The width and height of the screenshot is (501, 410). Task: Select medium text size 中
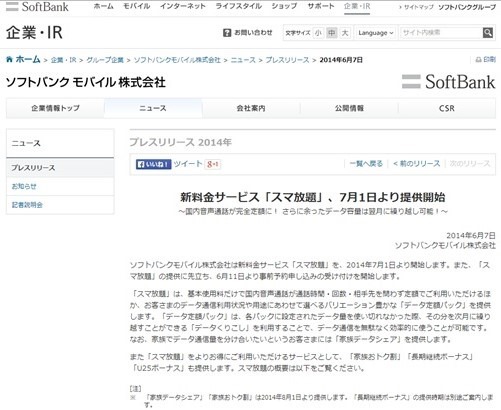point(332,33)
